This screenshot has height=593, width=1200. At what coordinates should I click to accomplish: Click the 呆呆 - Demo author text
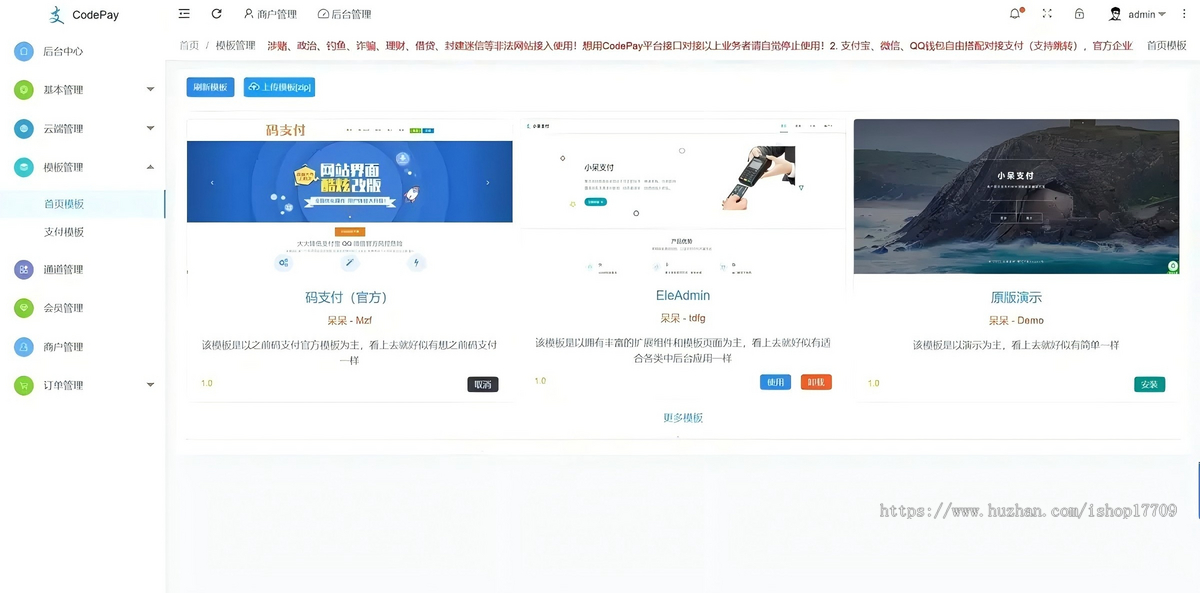[1016, 321]
